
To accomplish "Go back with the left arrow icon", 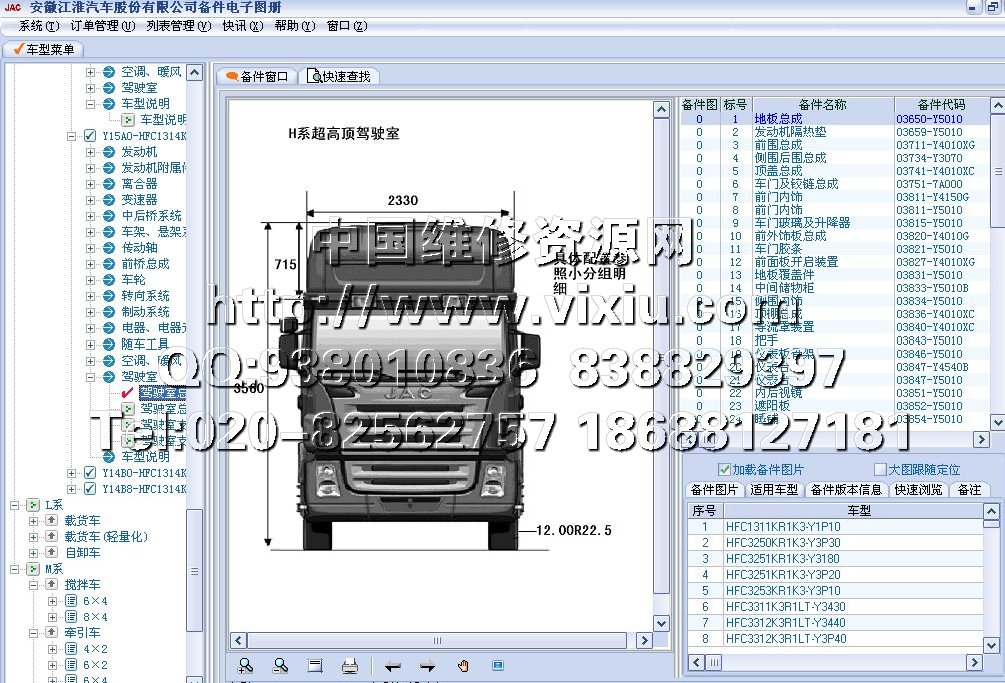I will [x=393, y=666].
